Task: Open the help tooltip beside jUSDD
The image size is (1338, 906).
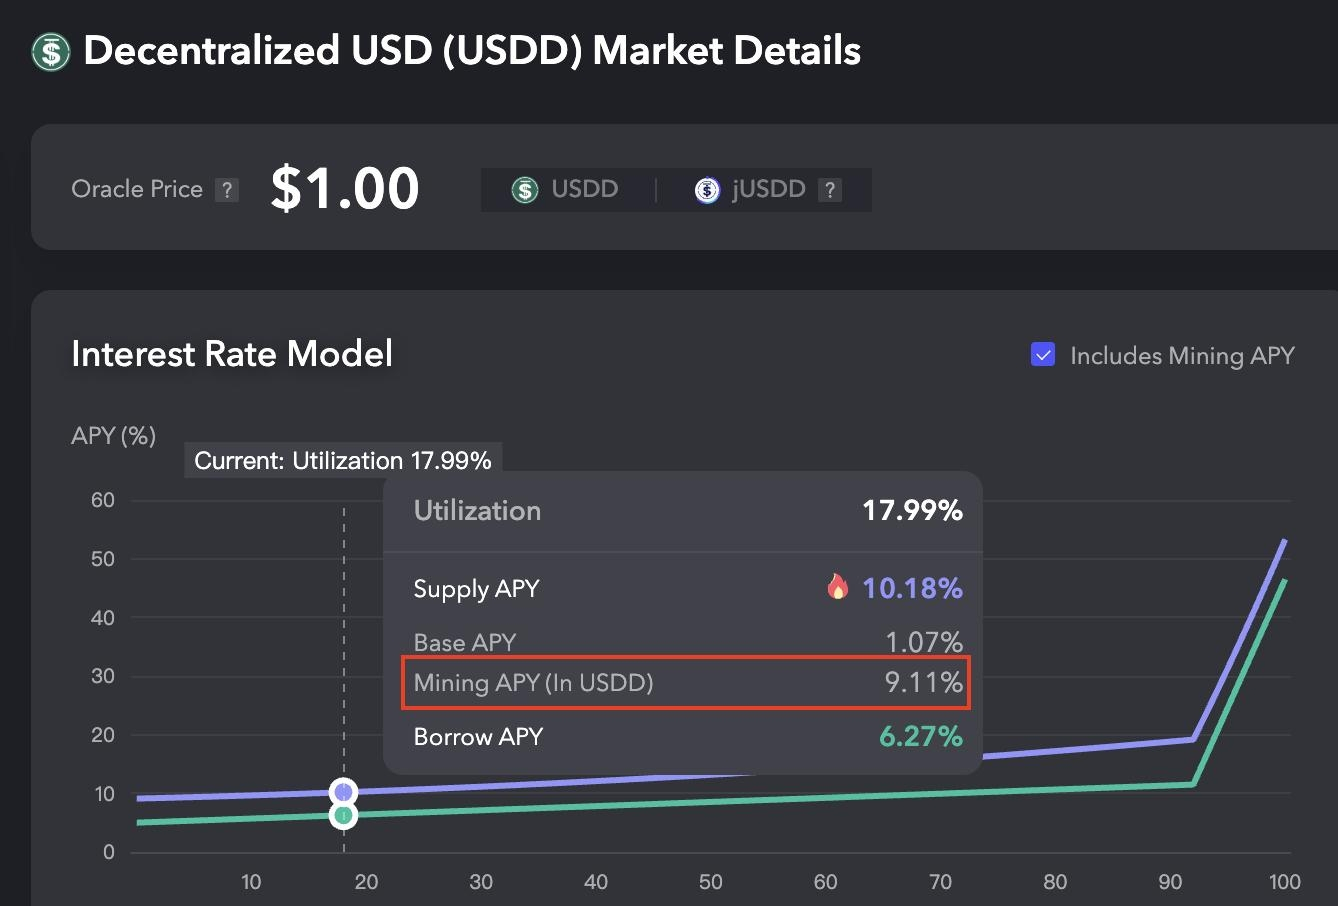Action: (x=830, y=190)
